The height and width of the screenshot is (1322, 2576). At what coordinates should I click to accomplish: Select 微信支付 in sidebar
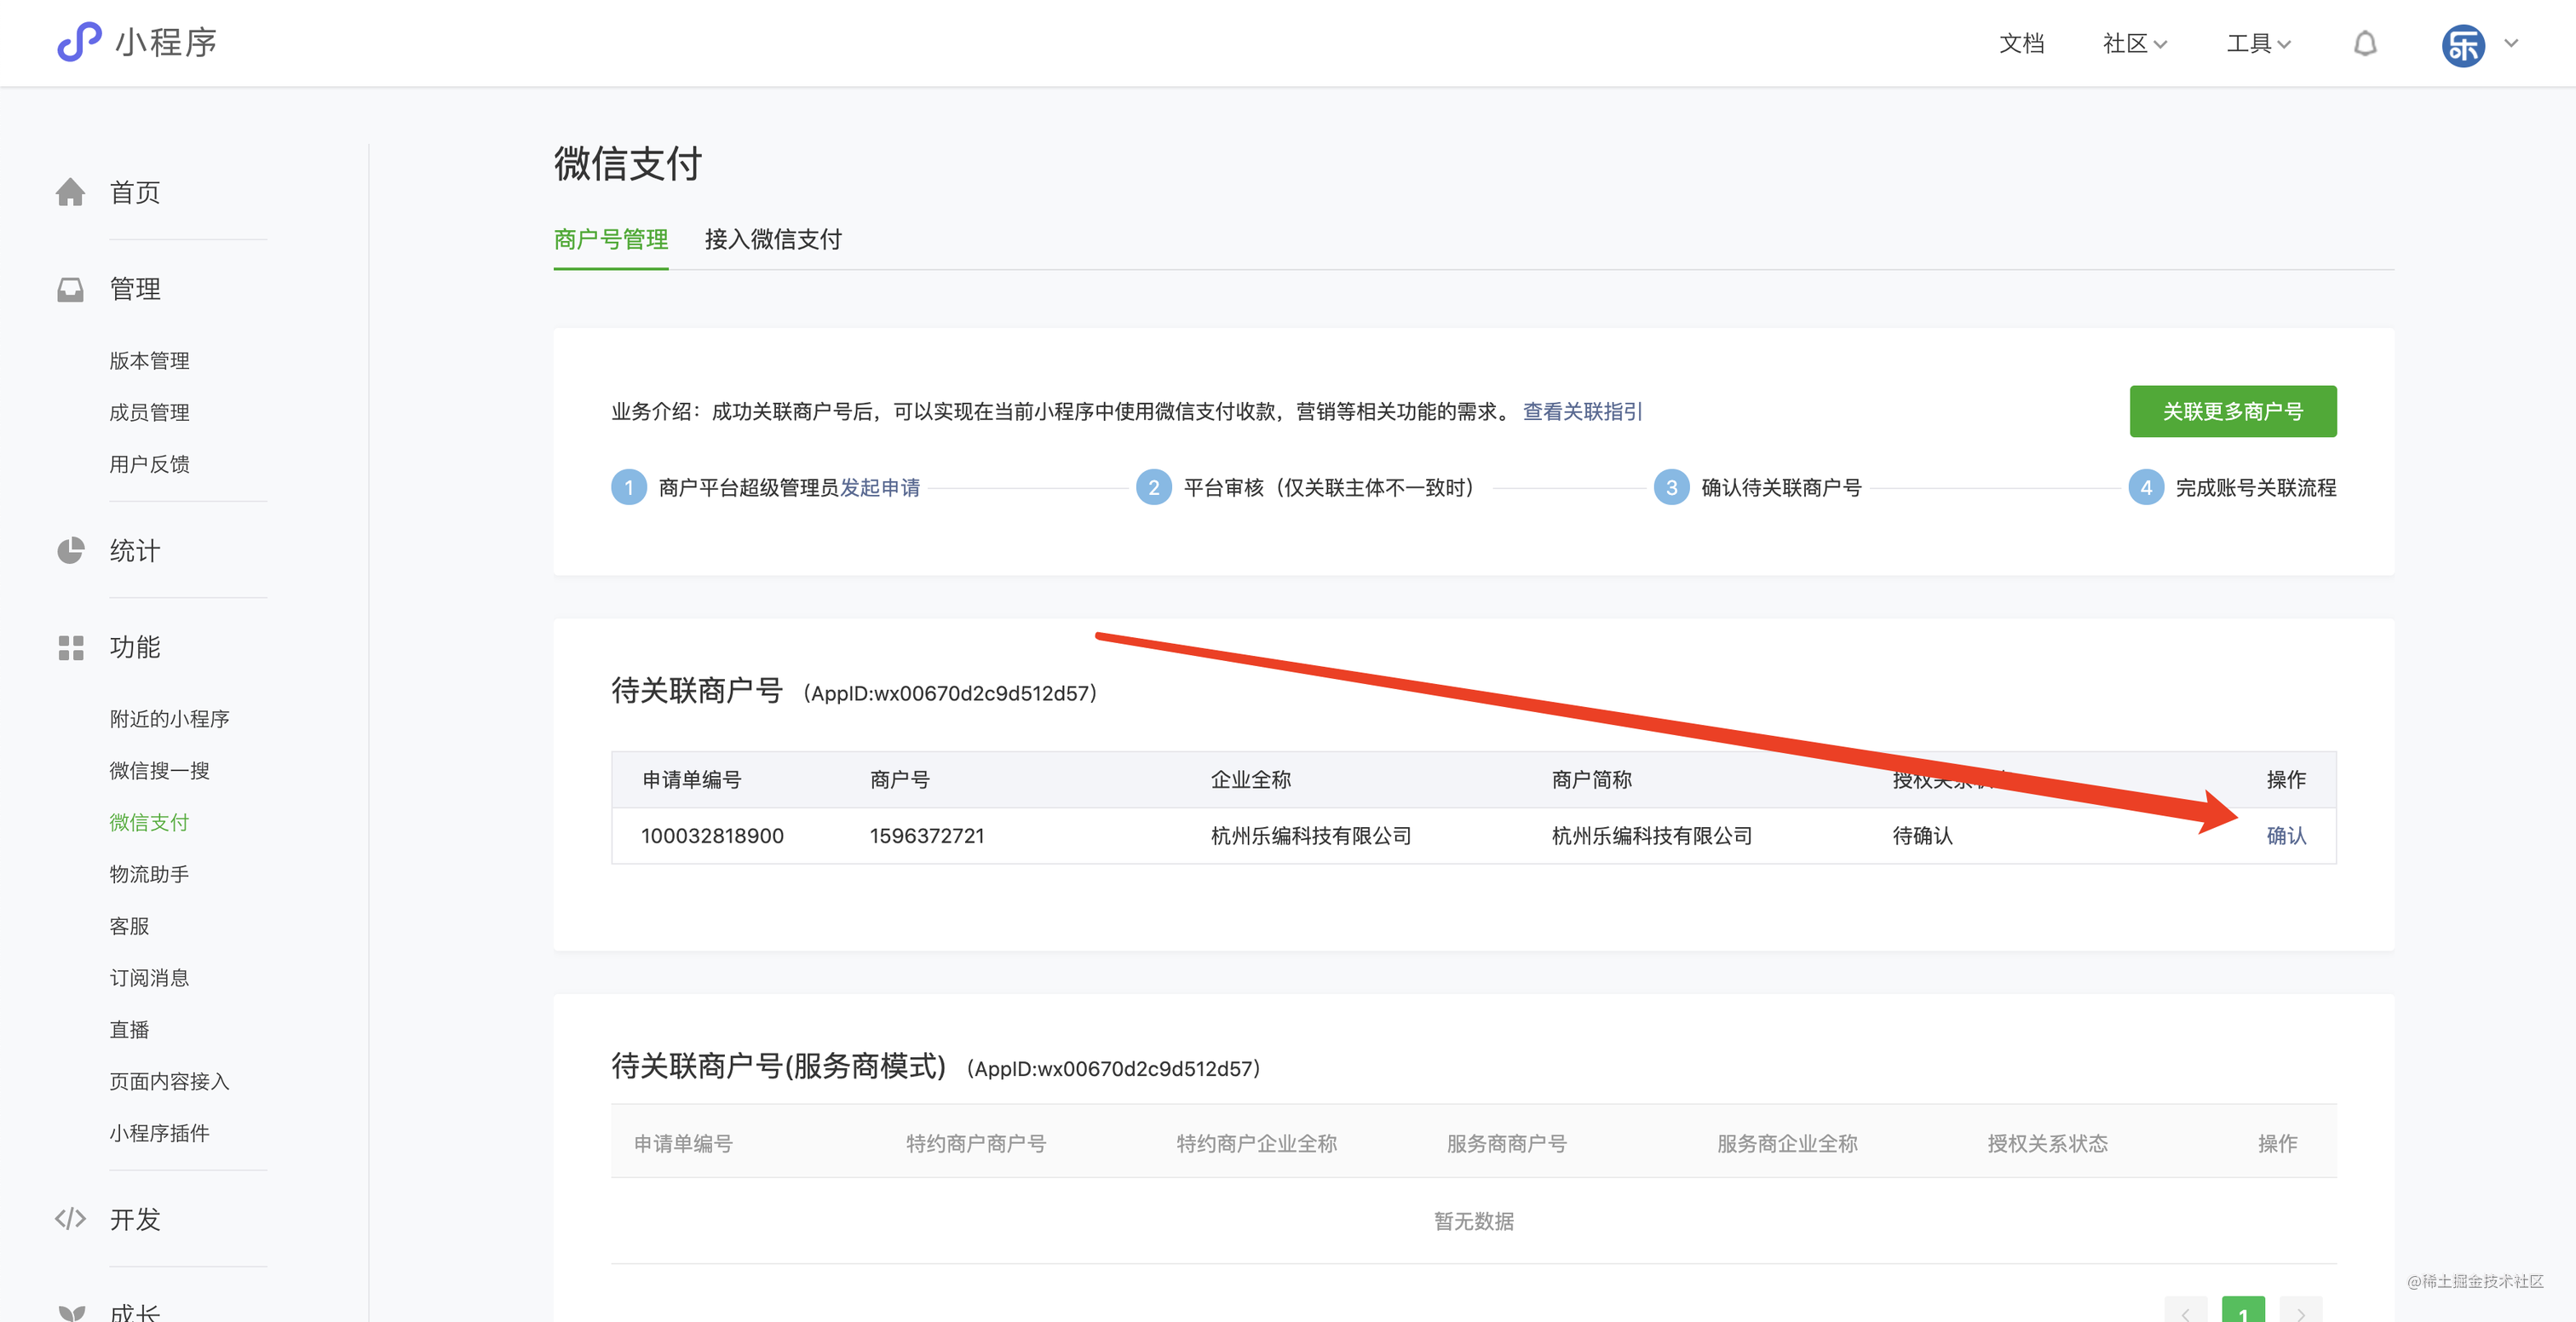click(x=149, y=822)
